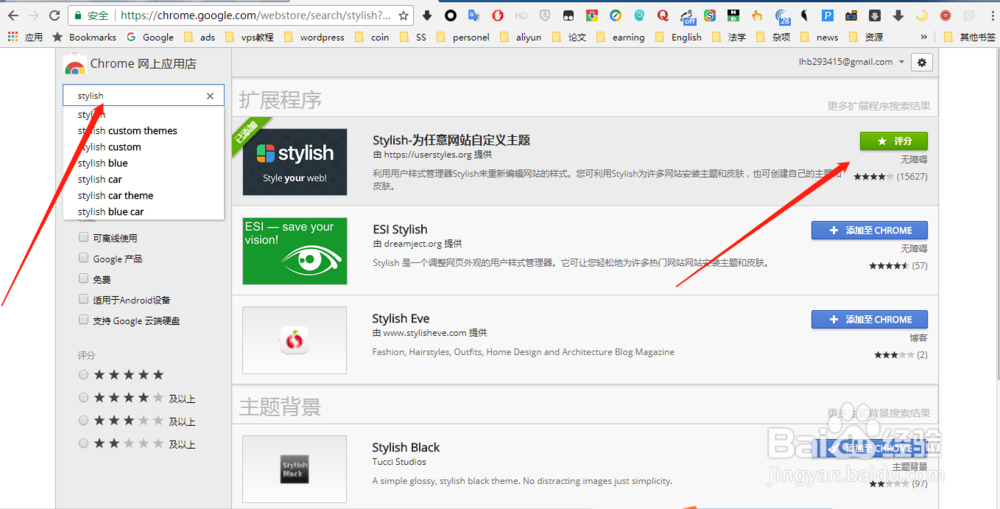Open the earning bookmarks folder
The height and width of the screenshot is (509, 1000).
pyautogui.click(x=621, y=37)
